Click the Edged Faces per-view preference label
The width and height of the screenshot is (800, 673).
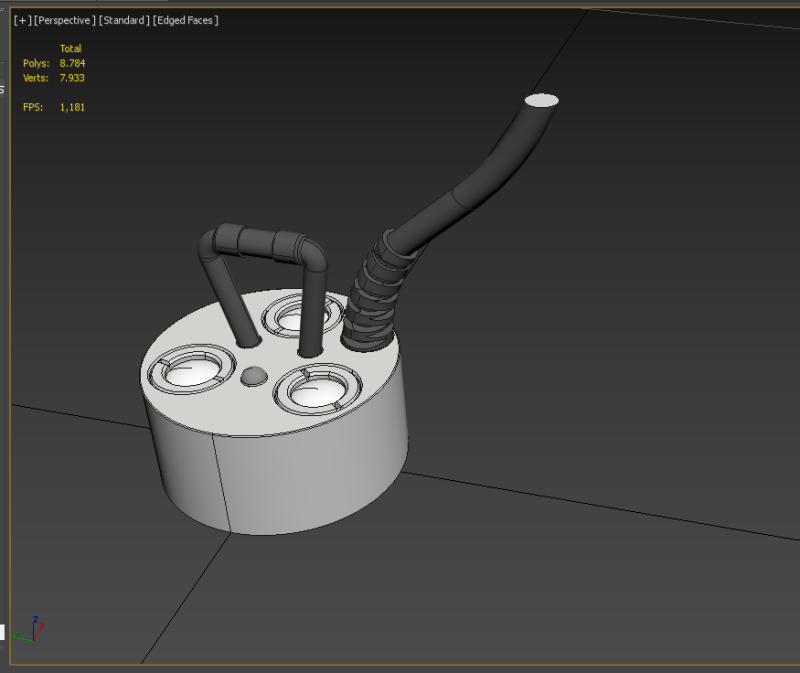click(x=185, y=20)
